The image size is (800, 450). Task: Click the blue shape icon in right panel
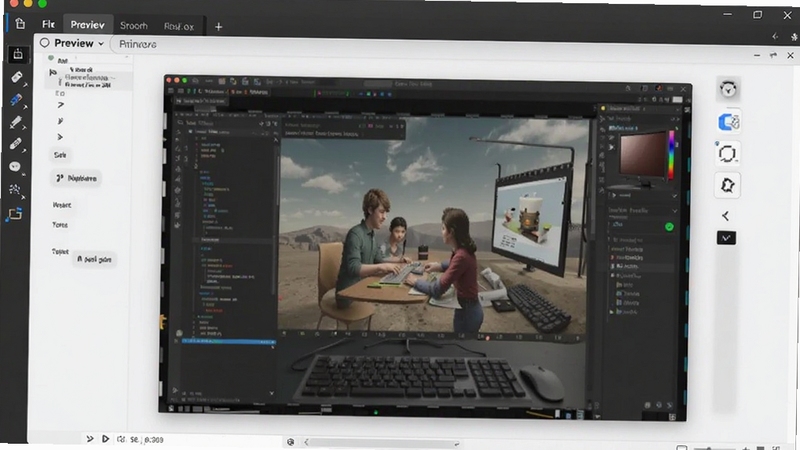point(729,122)
